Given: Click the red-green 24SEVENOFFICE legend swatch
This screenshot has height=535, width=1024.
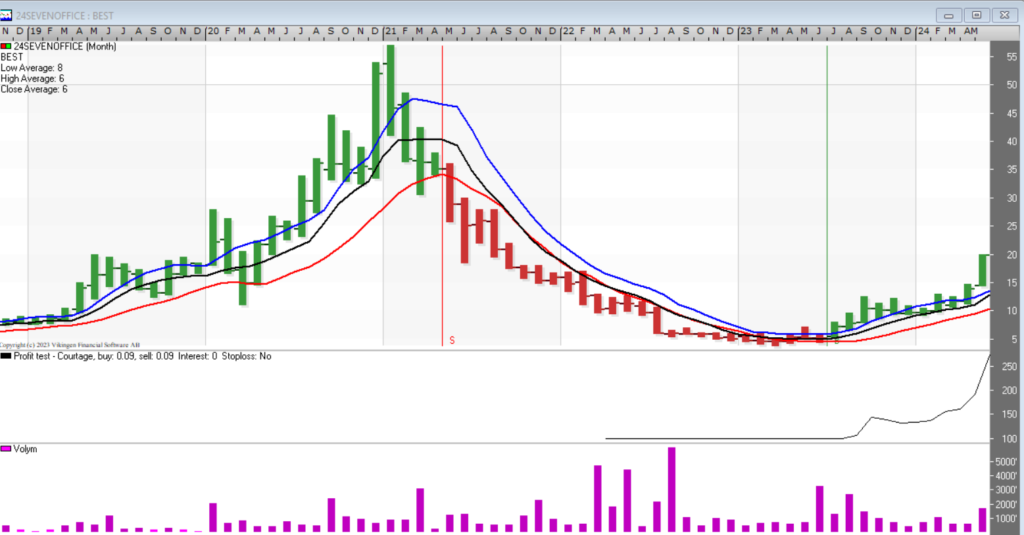Looking at the screenshot, I should point(6,46).
